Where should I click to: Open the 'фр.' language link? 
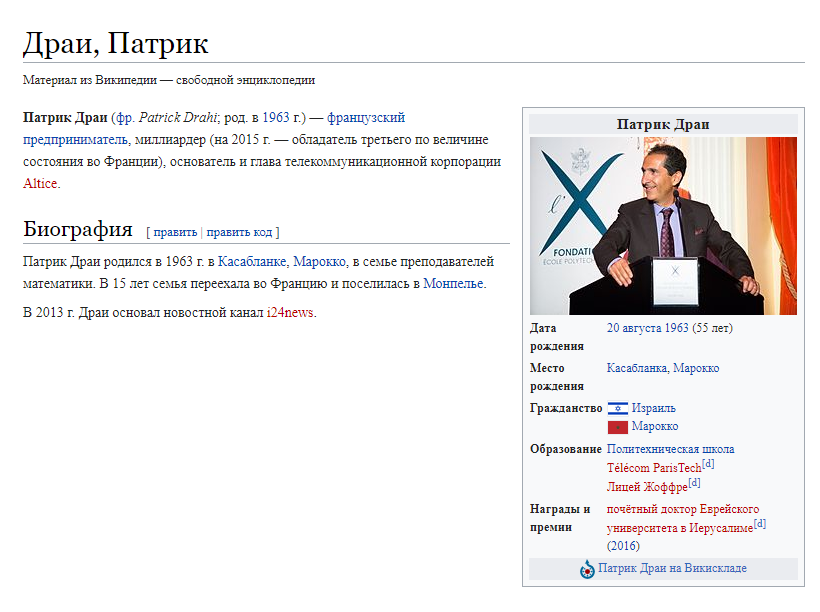(124, 118)
